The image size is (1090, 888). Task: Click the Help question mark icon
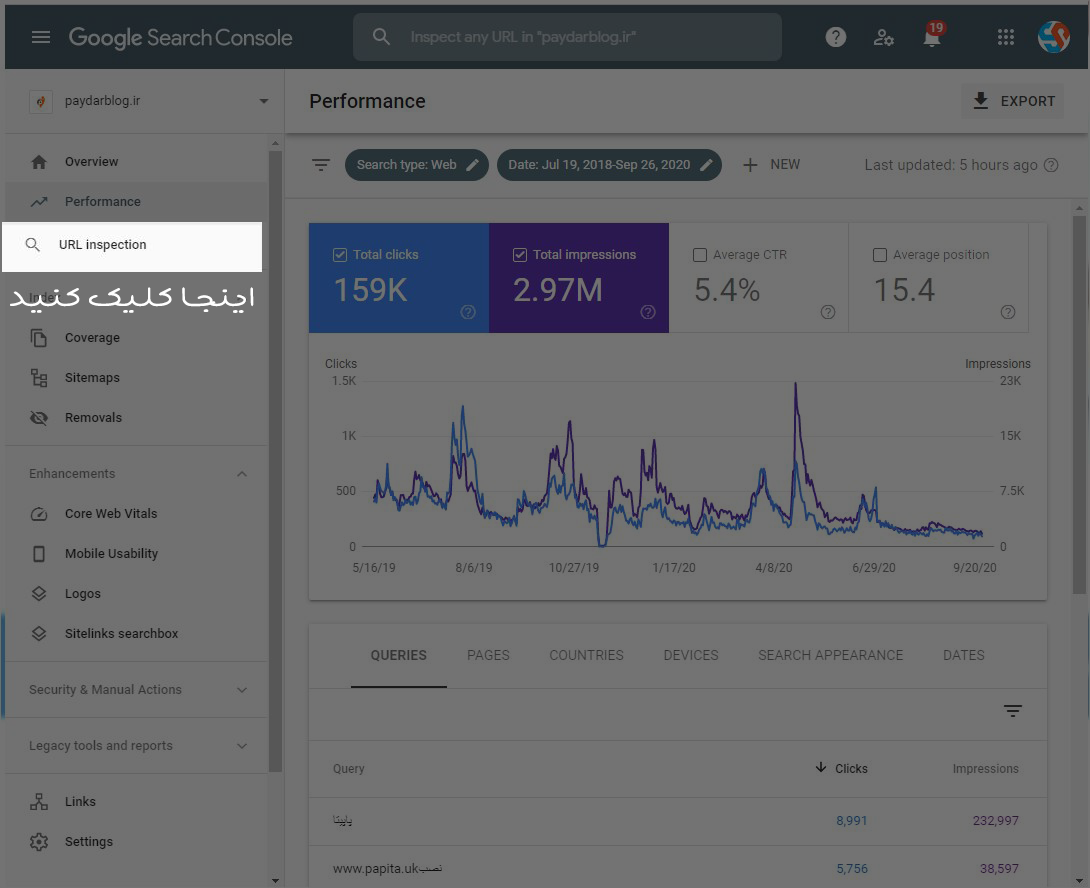click(x=835, y=36)
